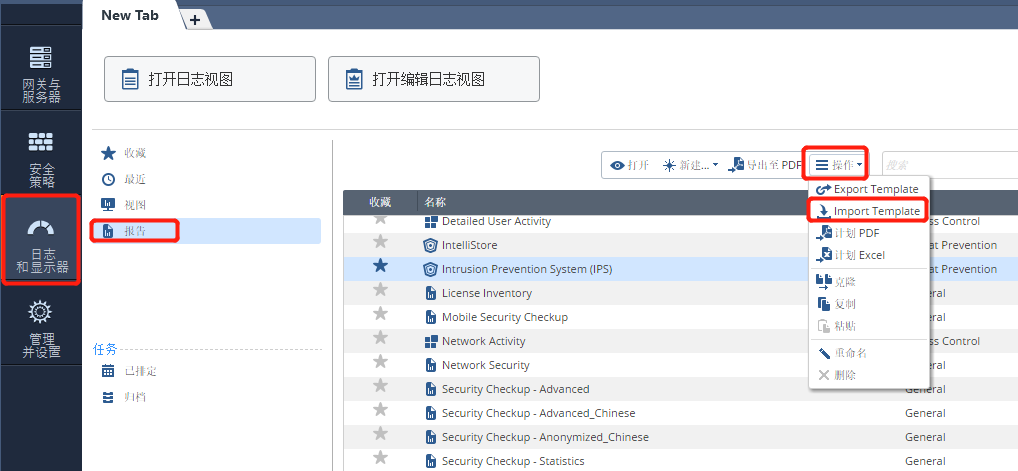Open a new tab with plus button
Viewport: 1018px width, 471px height.
pos(195,20)
